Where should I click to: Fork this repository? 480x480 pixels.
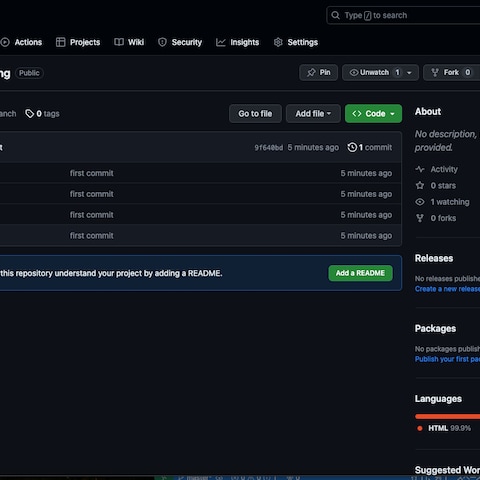(452, 72)
